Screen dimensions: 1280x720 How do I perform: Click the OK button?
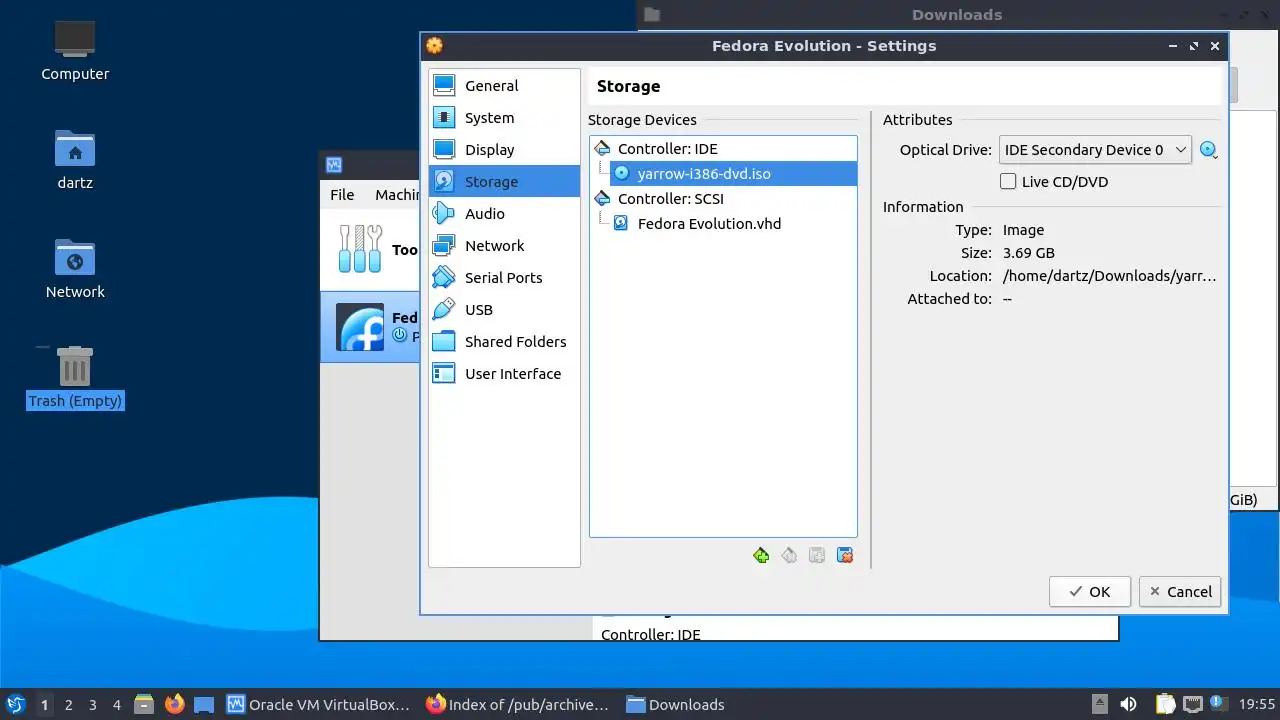coord(1090,592)
